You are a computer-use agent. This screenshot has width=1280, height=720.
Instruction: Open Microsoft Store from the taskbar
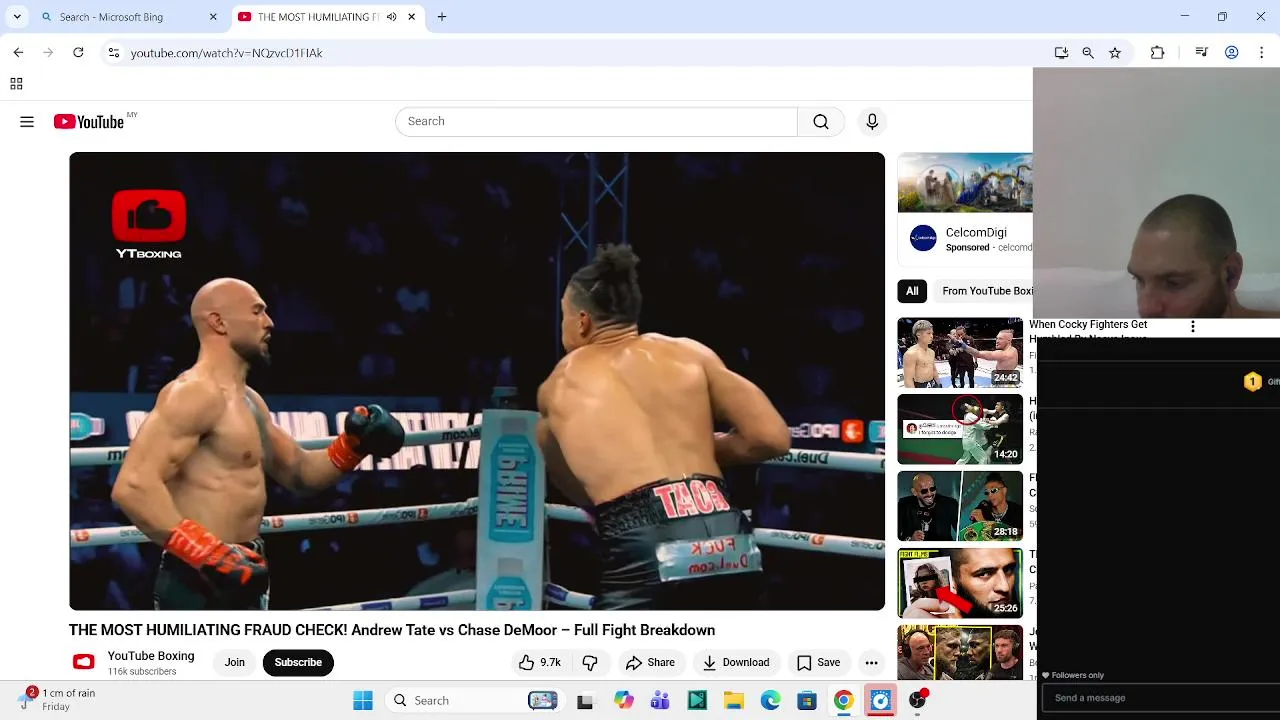[x=807, y=700]
